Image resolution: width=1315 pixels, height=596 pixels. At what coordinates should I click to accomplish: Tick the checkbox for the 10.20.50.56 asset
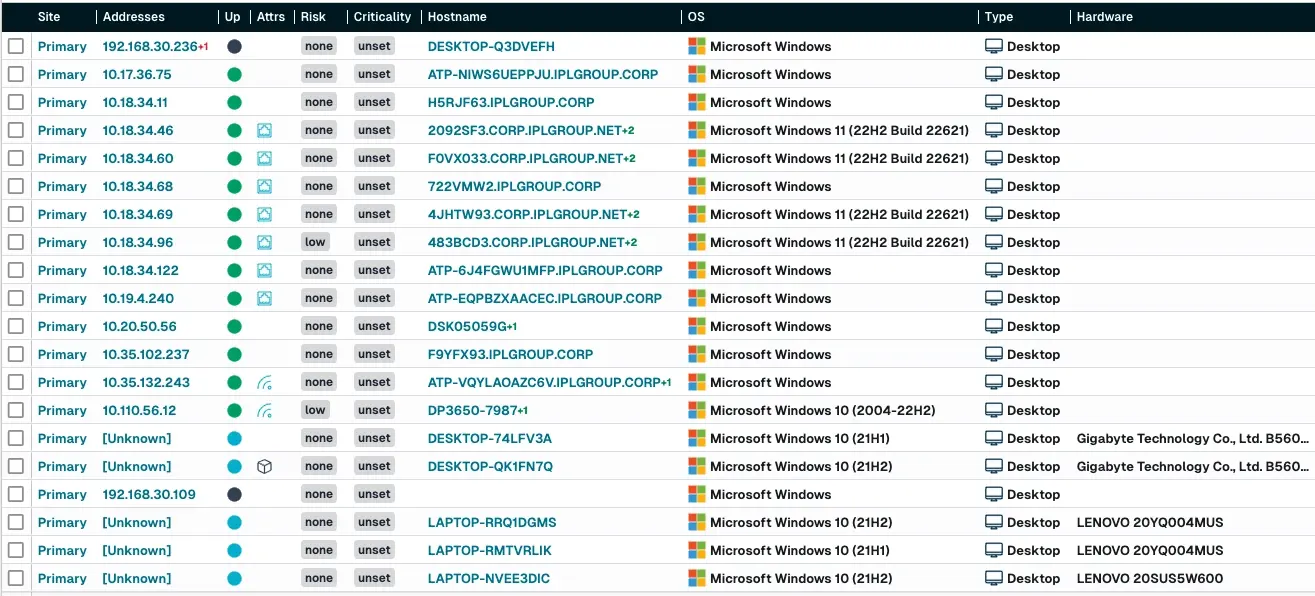(16, 326)
